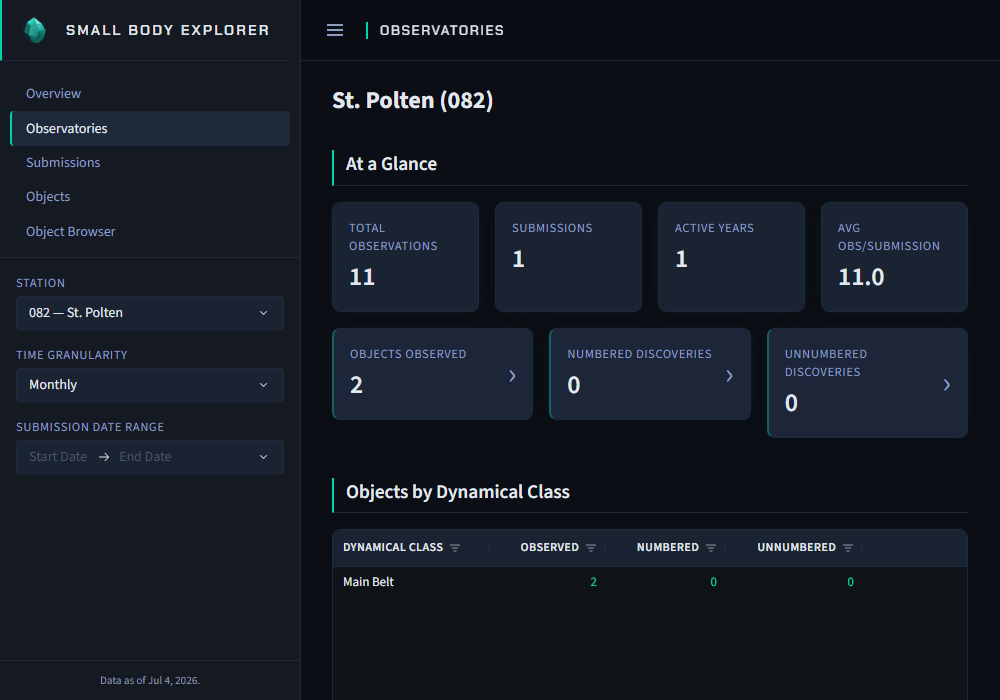Open filter icon on Dynamical Class column
The image size is (1000, 700).
pos(455,548)
